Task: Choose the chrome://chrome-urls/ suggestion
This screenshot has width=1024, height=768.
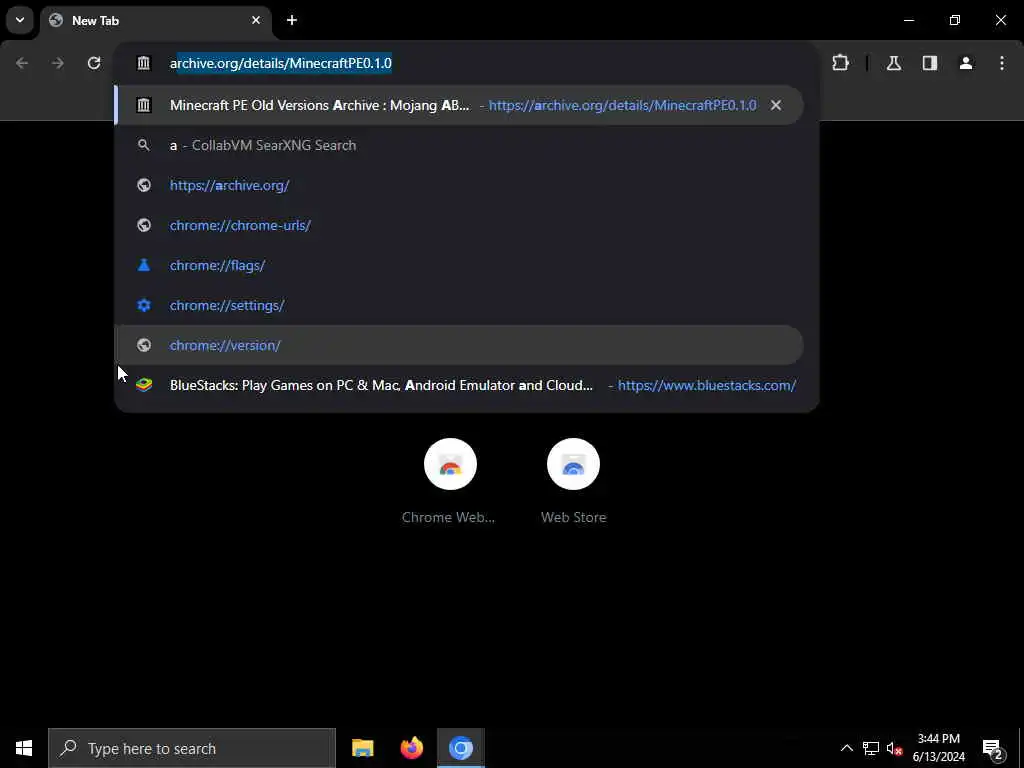Action: pos(458,225)
